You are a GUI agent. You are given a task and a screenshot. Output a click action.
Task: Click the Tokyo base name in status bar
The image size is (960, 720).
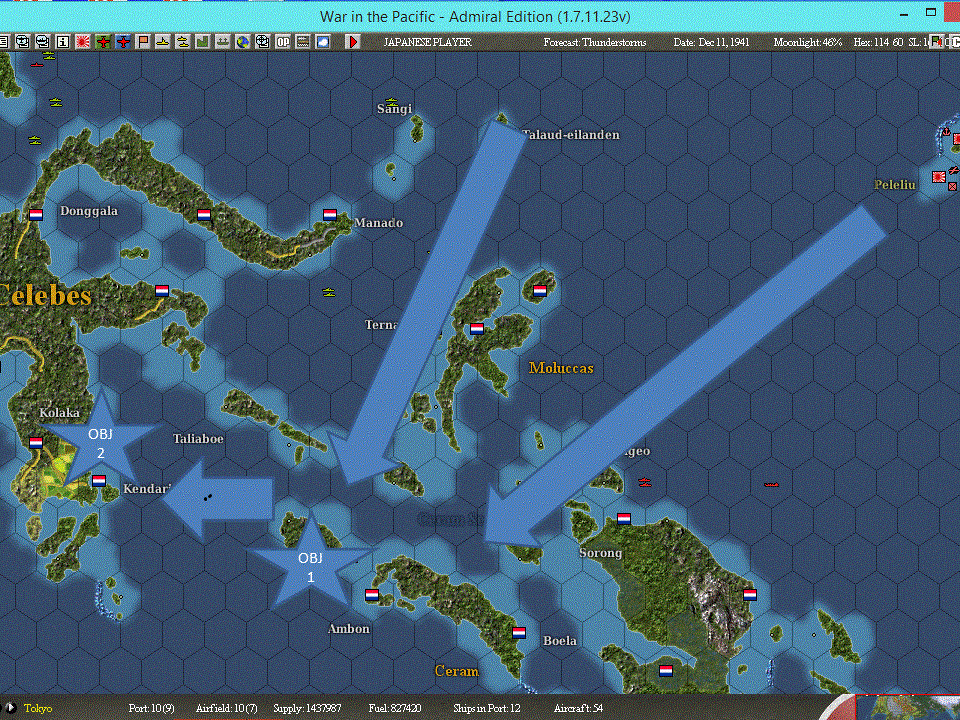tap(38, 708)
